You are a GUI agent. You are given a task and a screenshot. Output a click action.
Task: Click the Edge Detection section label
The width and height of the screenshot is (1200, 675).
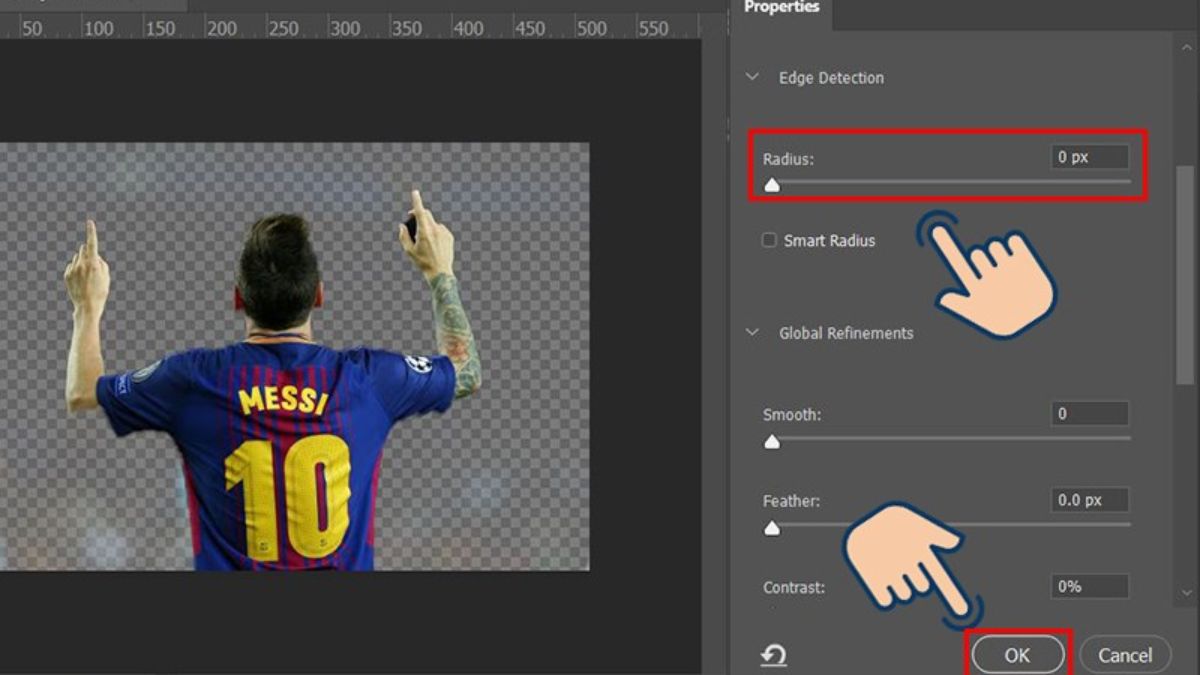[x=831, y=77]
